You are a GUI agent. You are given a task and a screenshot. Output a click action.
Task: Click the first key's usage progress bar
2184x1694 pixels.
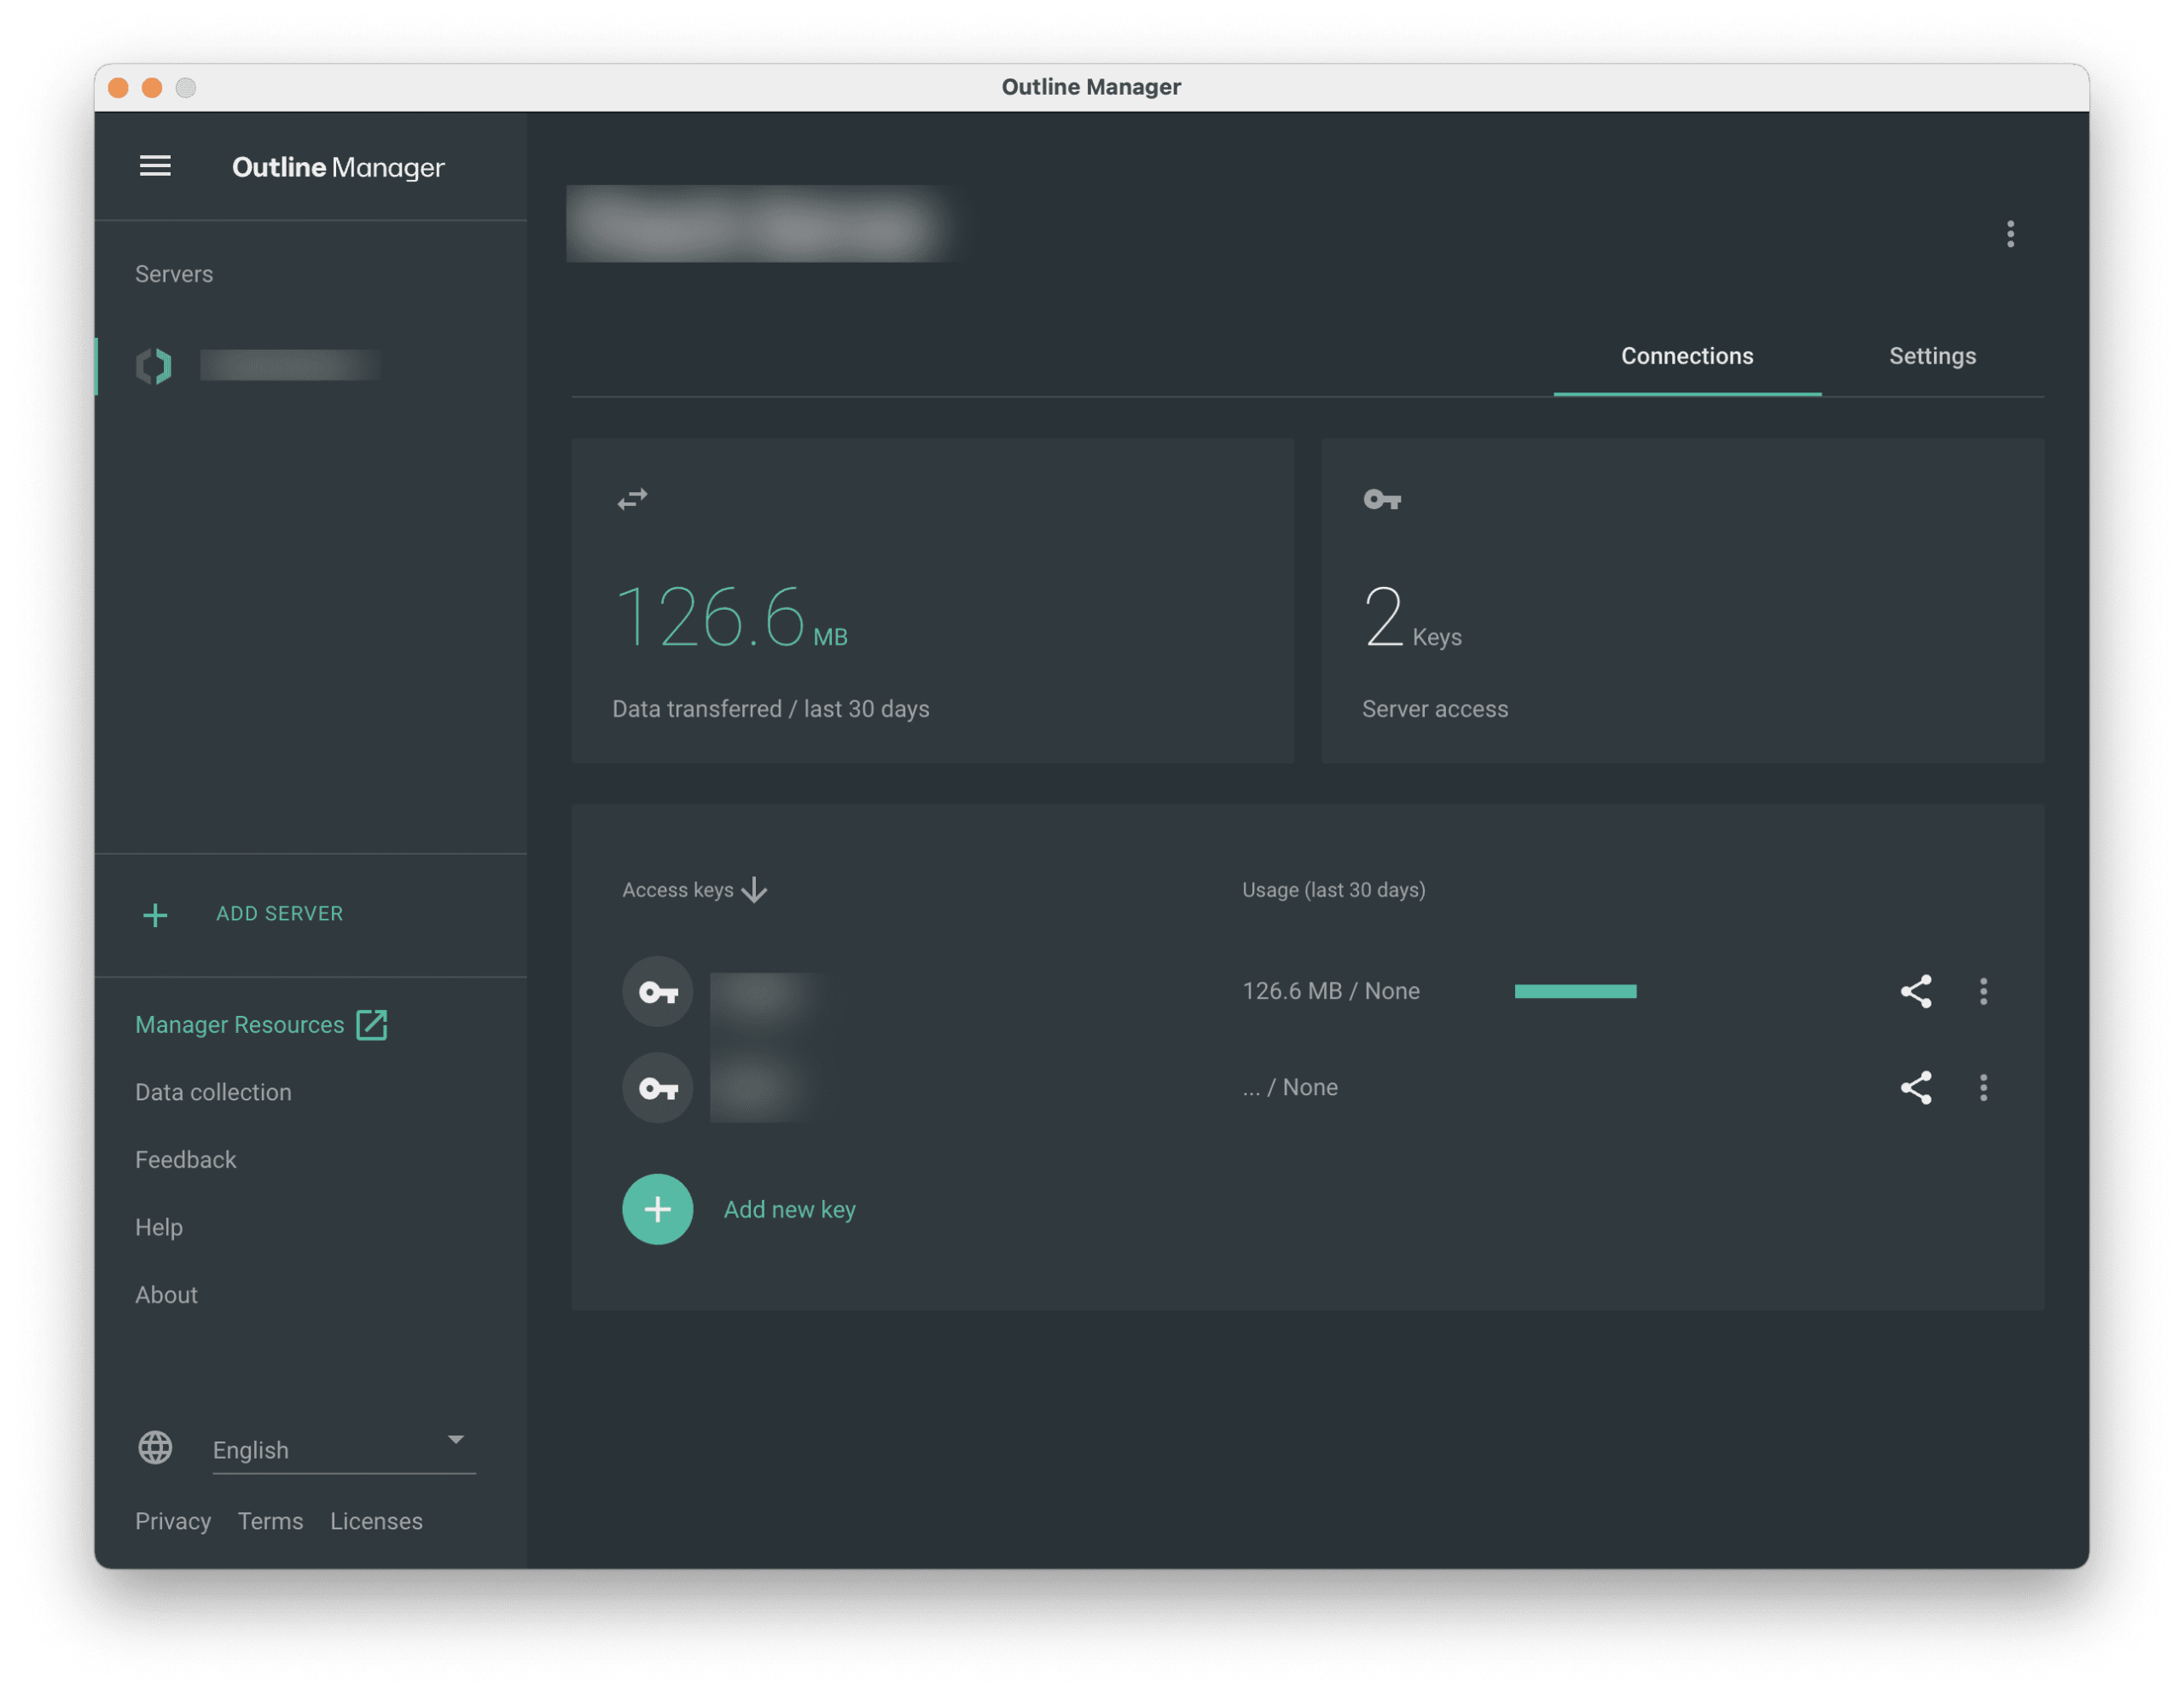pyautogui.click(x=1575, y=991)
